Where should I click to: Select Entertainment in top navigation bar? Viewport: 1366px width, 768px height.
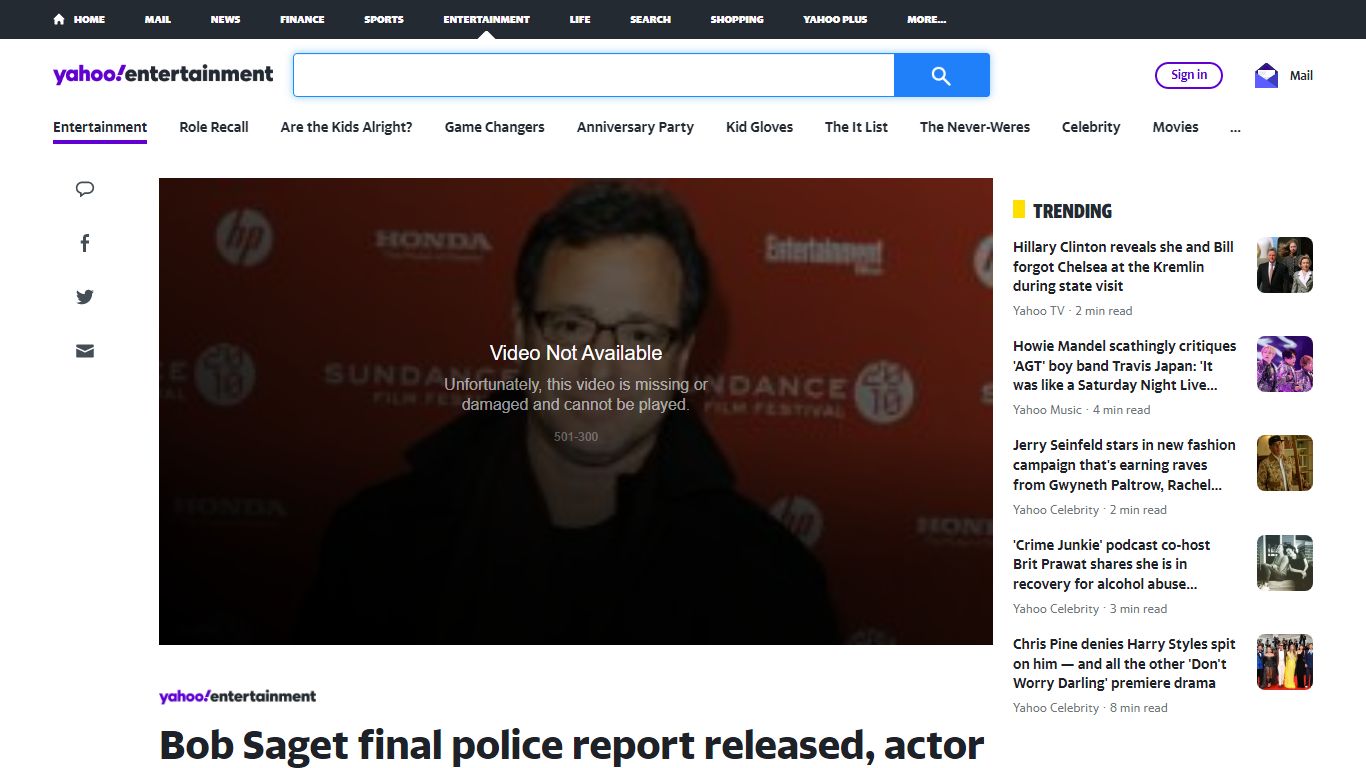click(x=487, y=19)
